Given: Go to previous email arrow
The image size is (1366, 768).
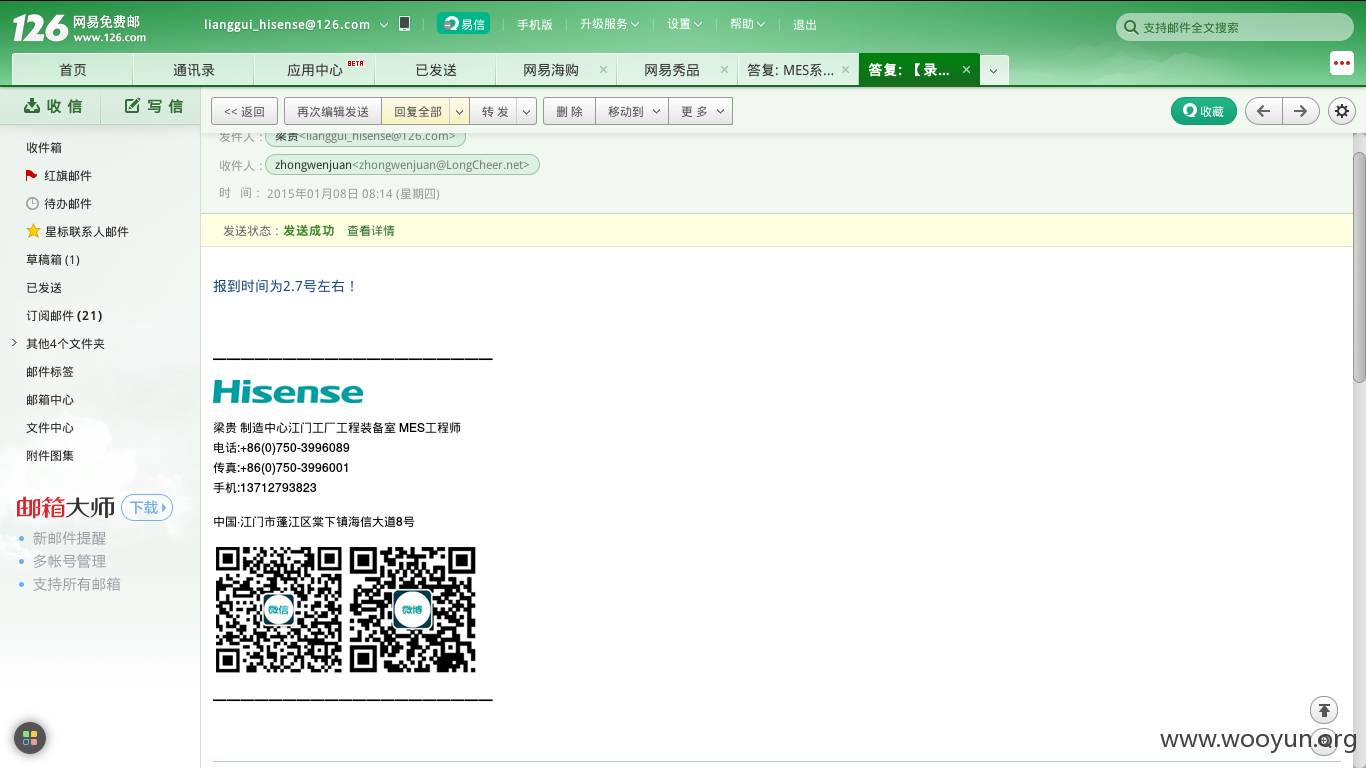Looking at the screenshot, I should coord(1263,111).
